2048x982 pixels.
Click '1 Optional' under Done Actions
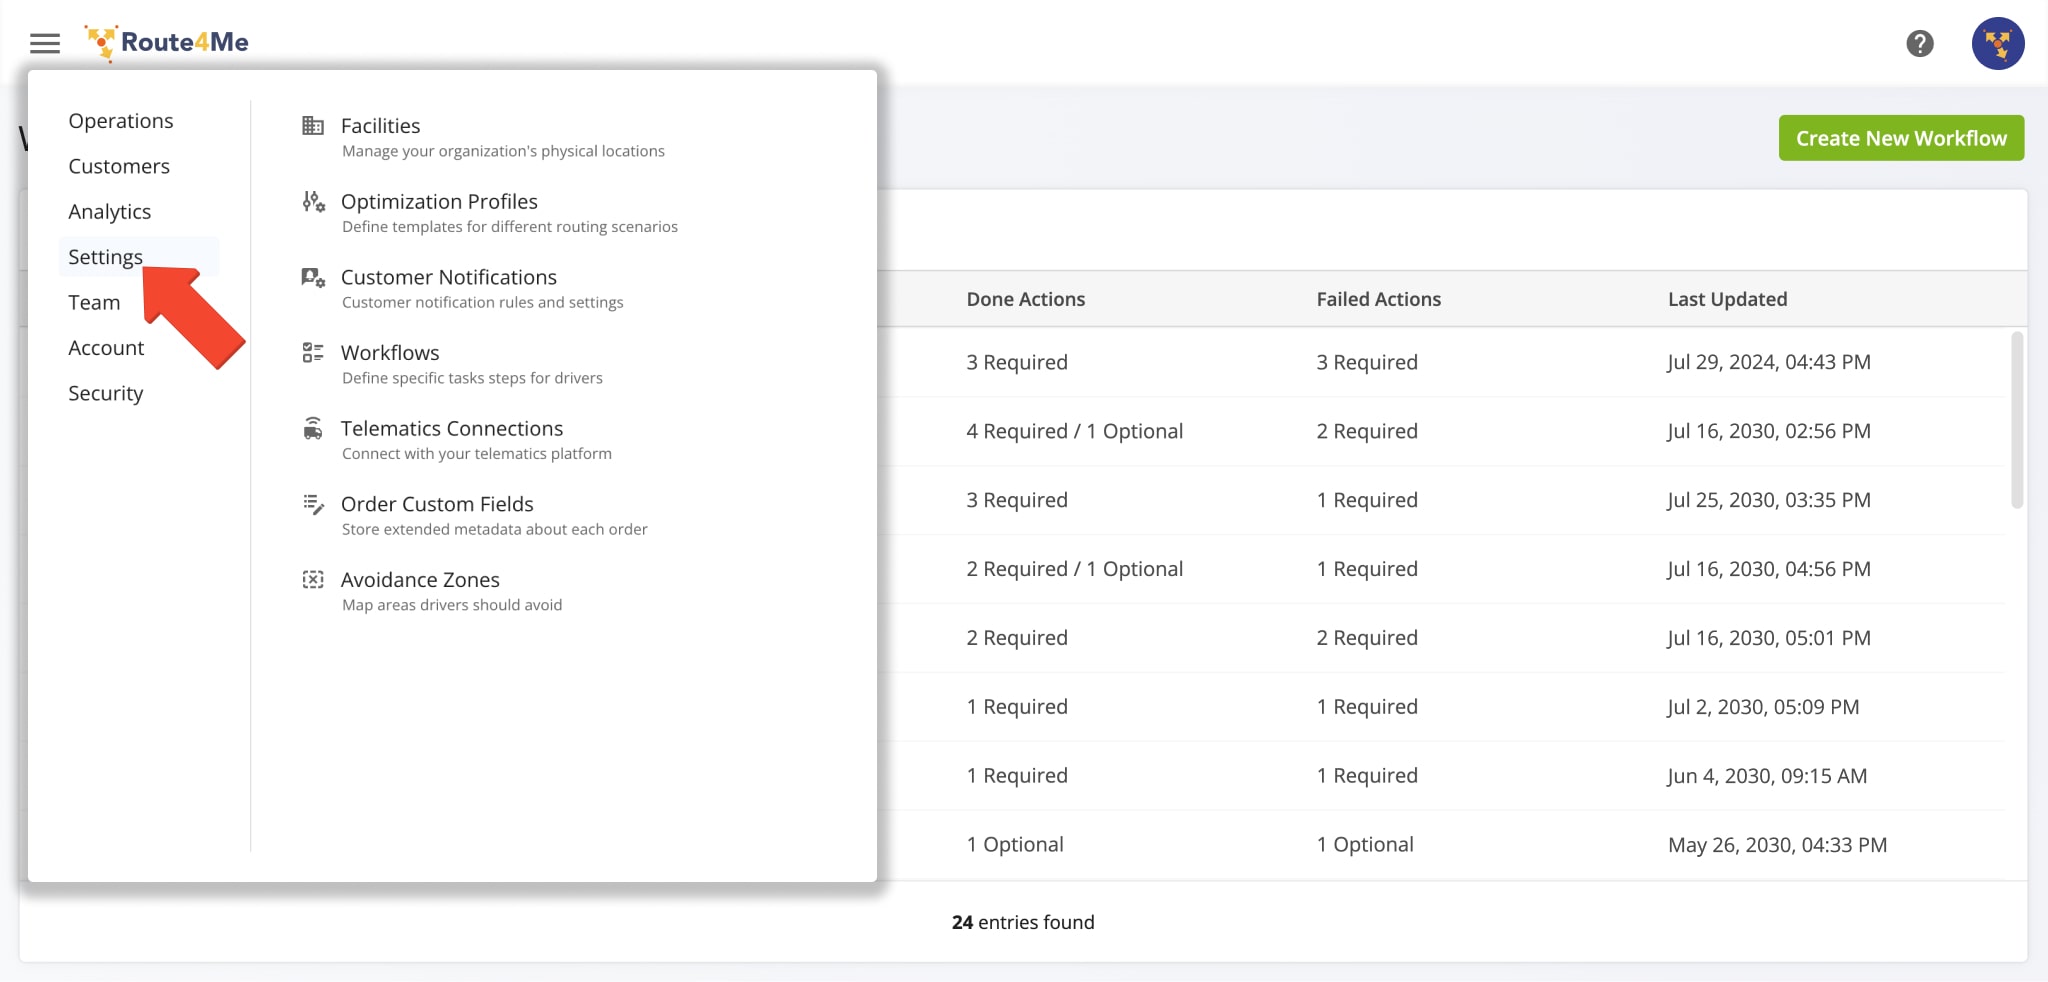click(1015, 845)
